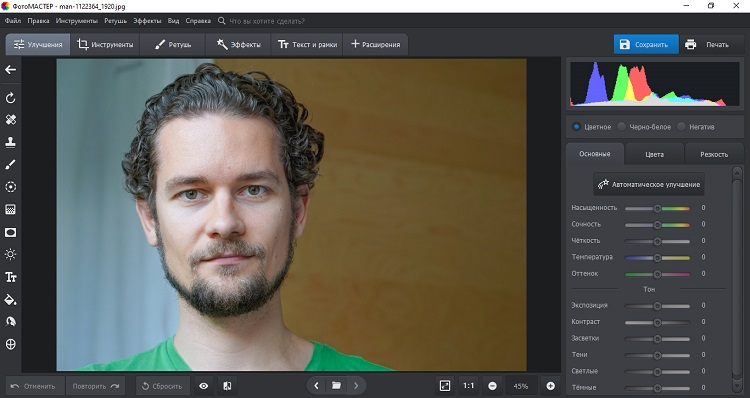Switch to the Цвета tab
The image size is (750, 398).
654,154
